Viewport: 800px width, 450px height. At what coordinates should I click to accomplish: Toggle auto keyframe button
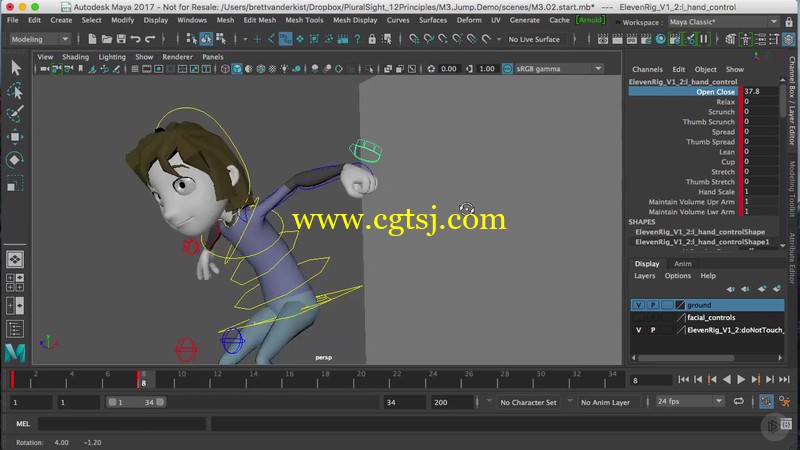coord(766,402)
